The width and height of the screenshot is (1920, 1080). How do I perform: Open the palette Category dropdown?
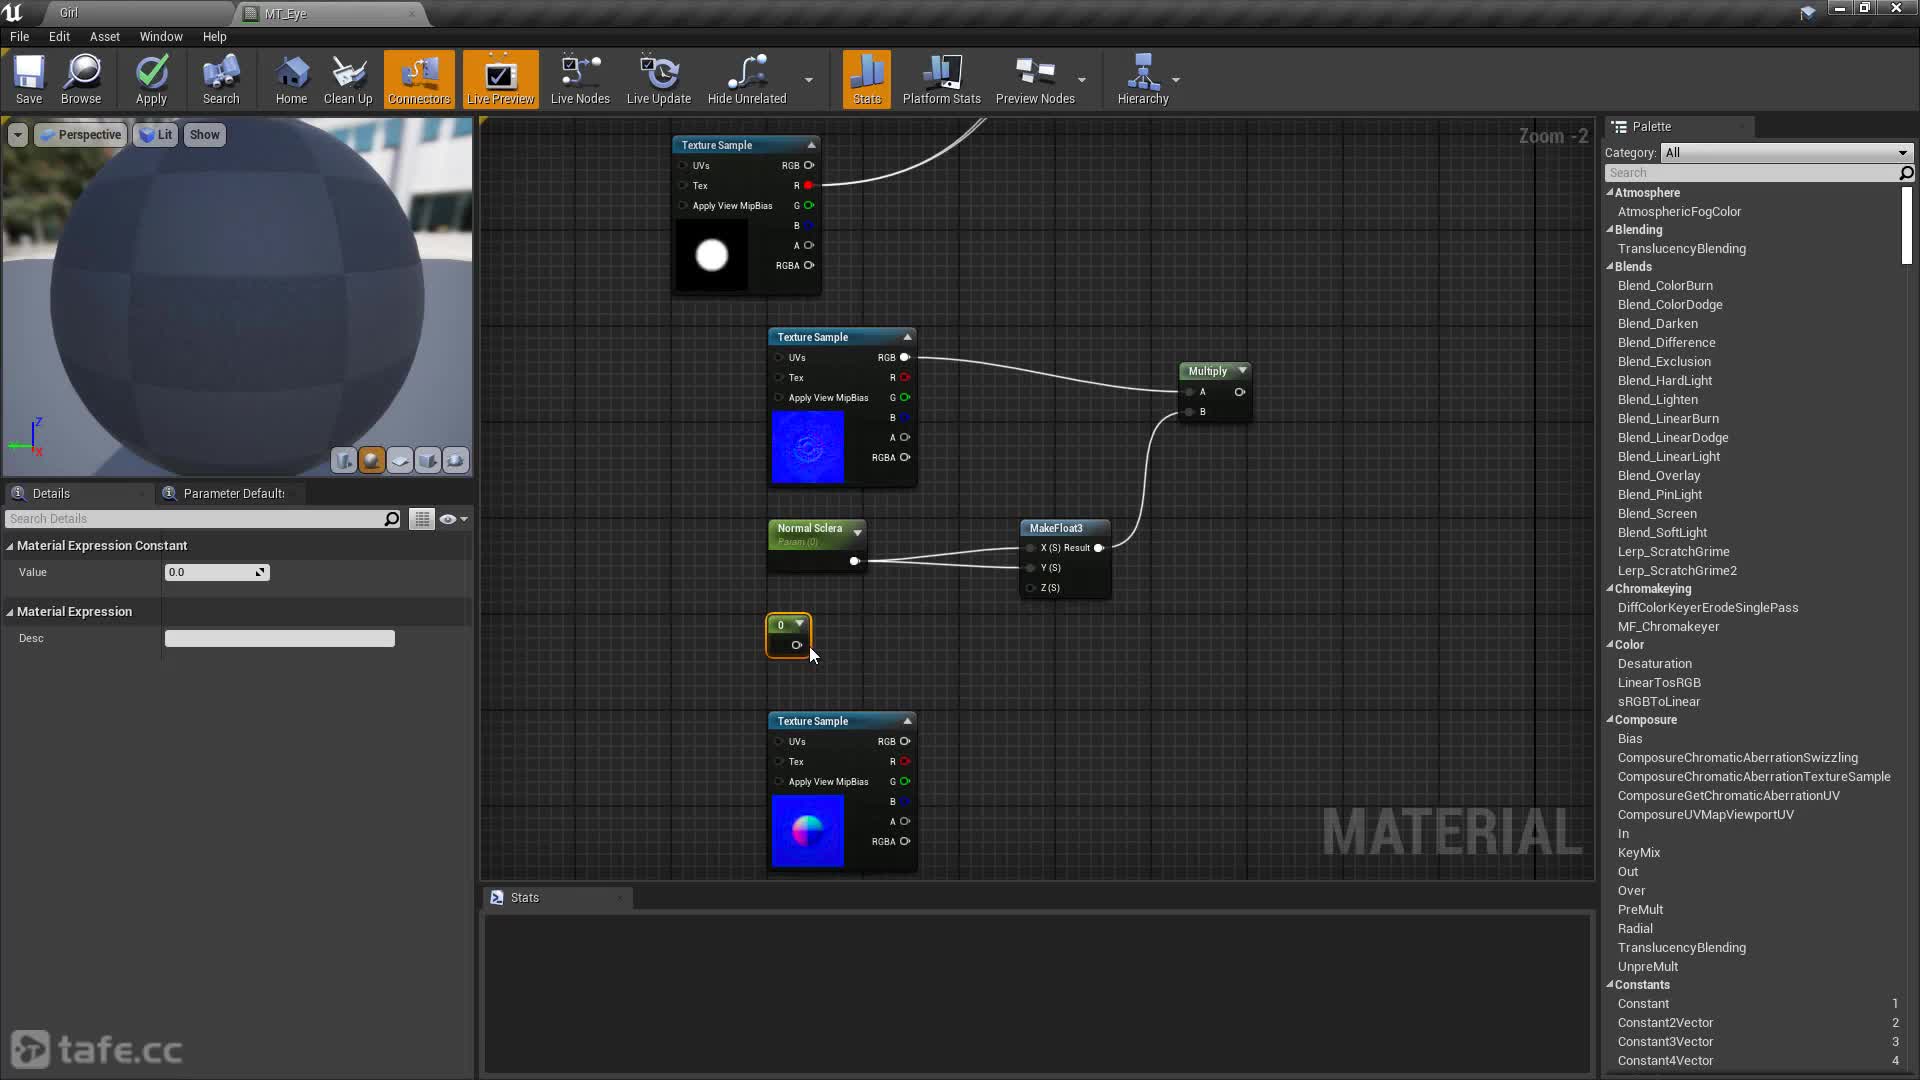(x=1786, y=153)
